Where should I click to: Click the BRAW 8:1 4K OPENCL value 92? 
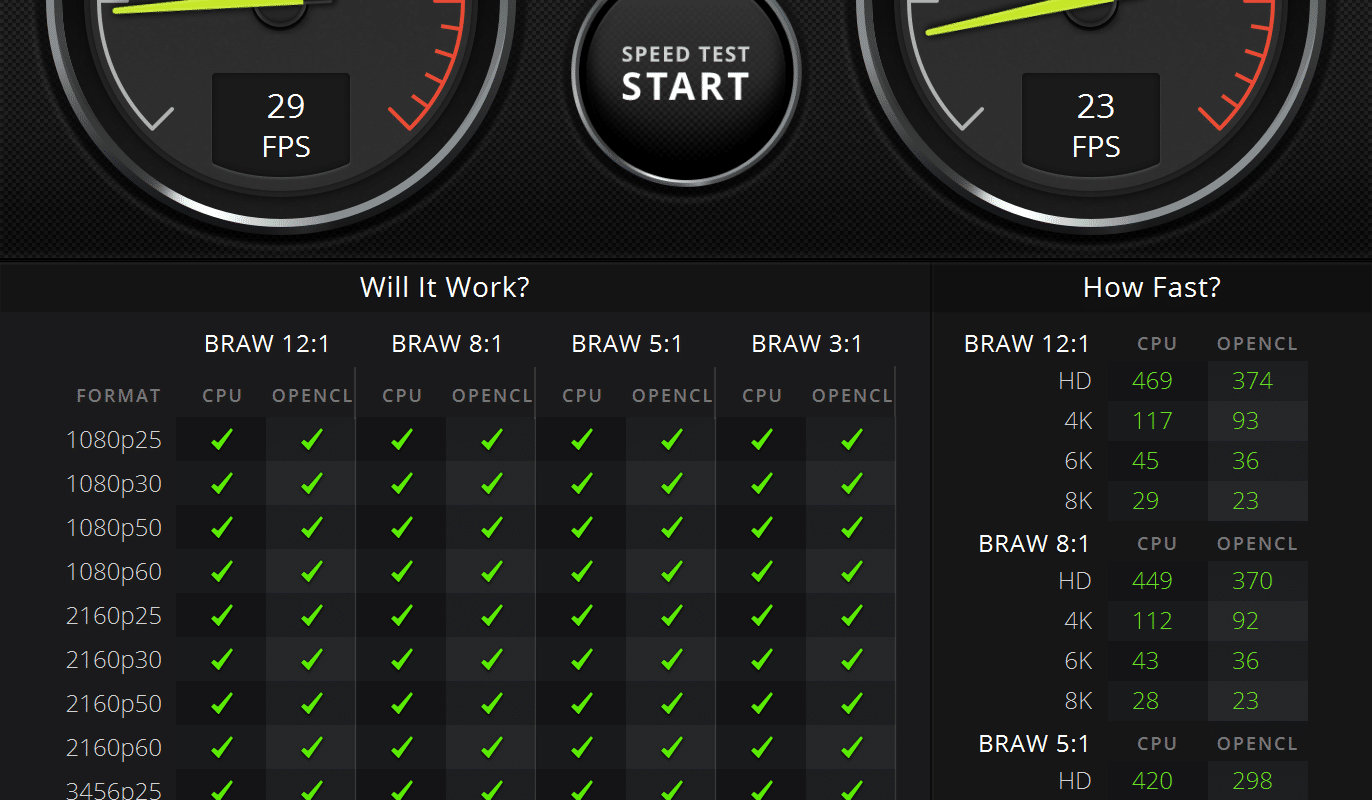(1245, 621)
